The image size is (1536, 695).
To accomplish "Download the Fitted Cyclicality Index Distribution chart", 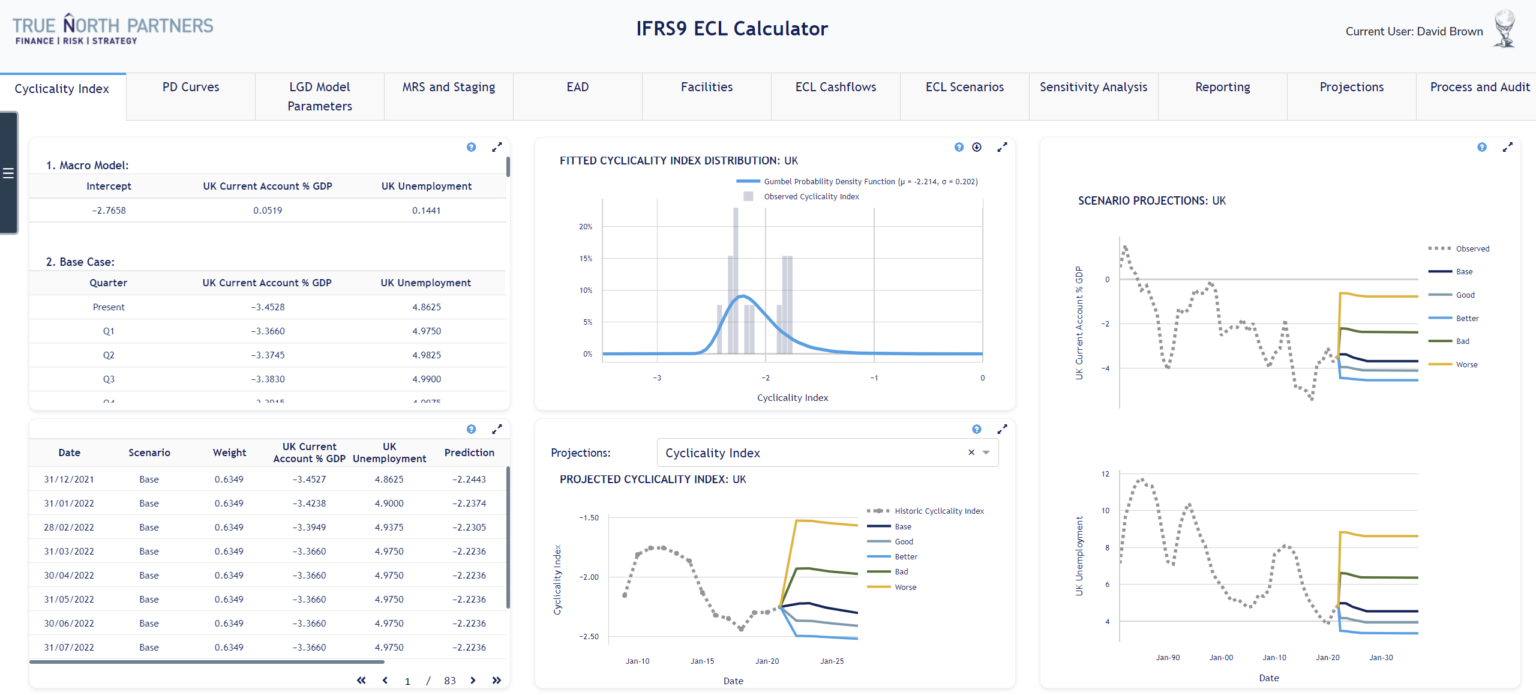I will point(977,147).
